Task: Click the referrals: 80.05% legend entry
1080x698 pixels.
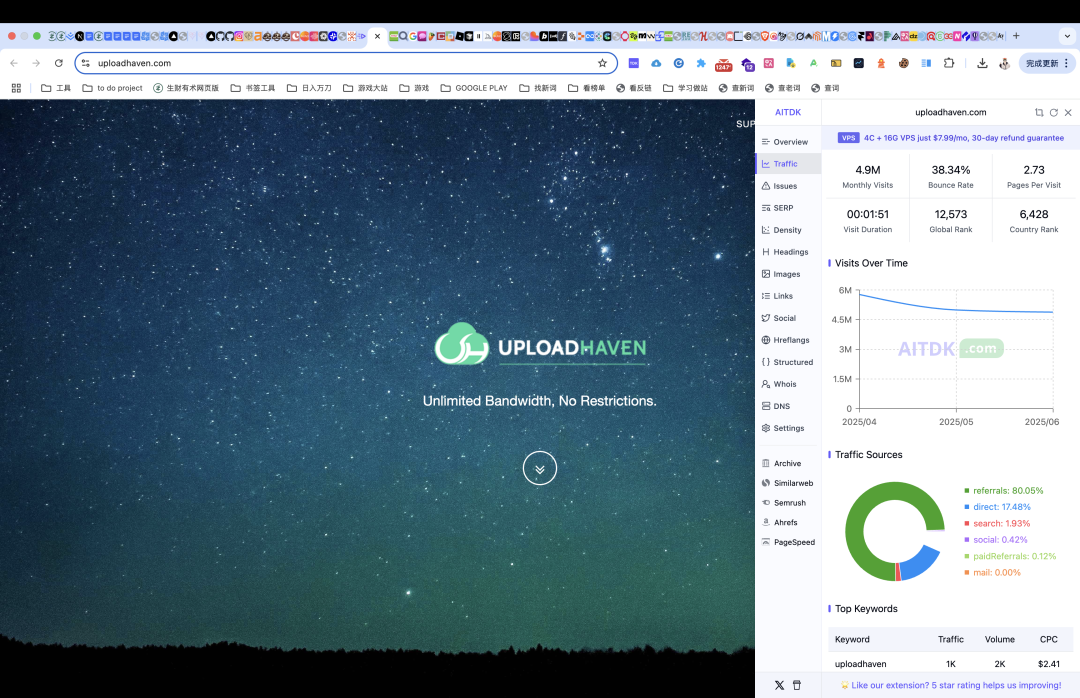Action: 1004,491
